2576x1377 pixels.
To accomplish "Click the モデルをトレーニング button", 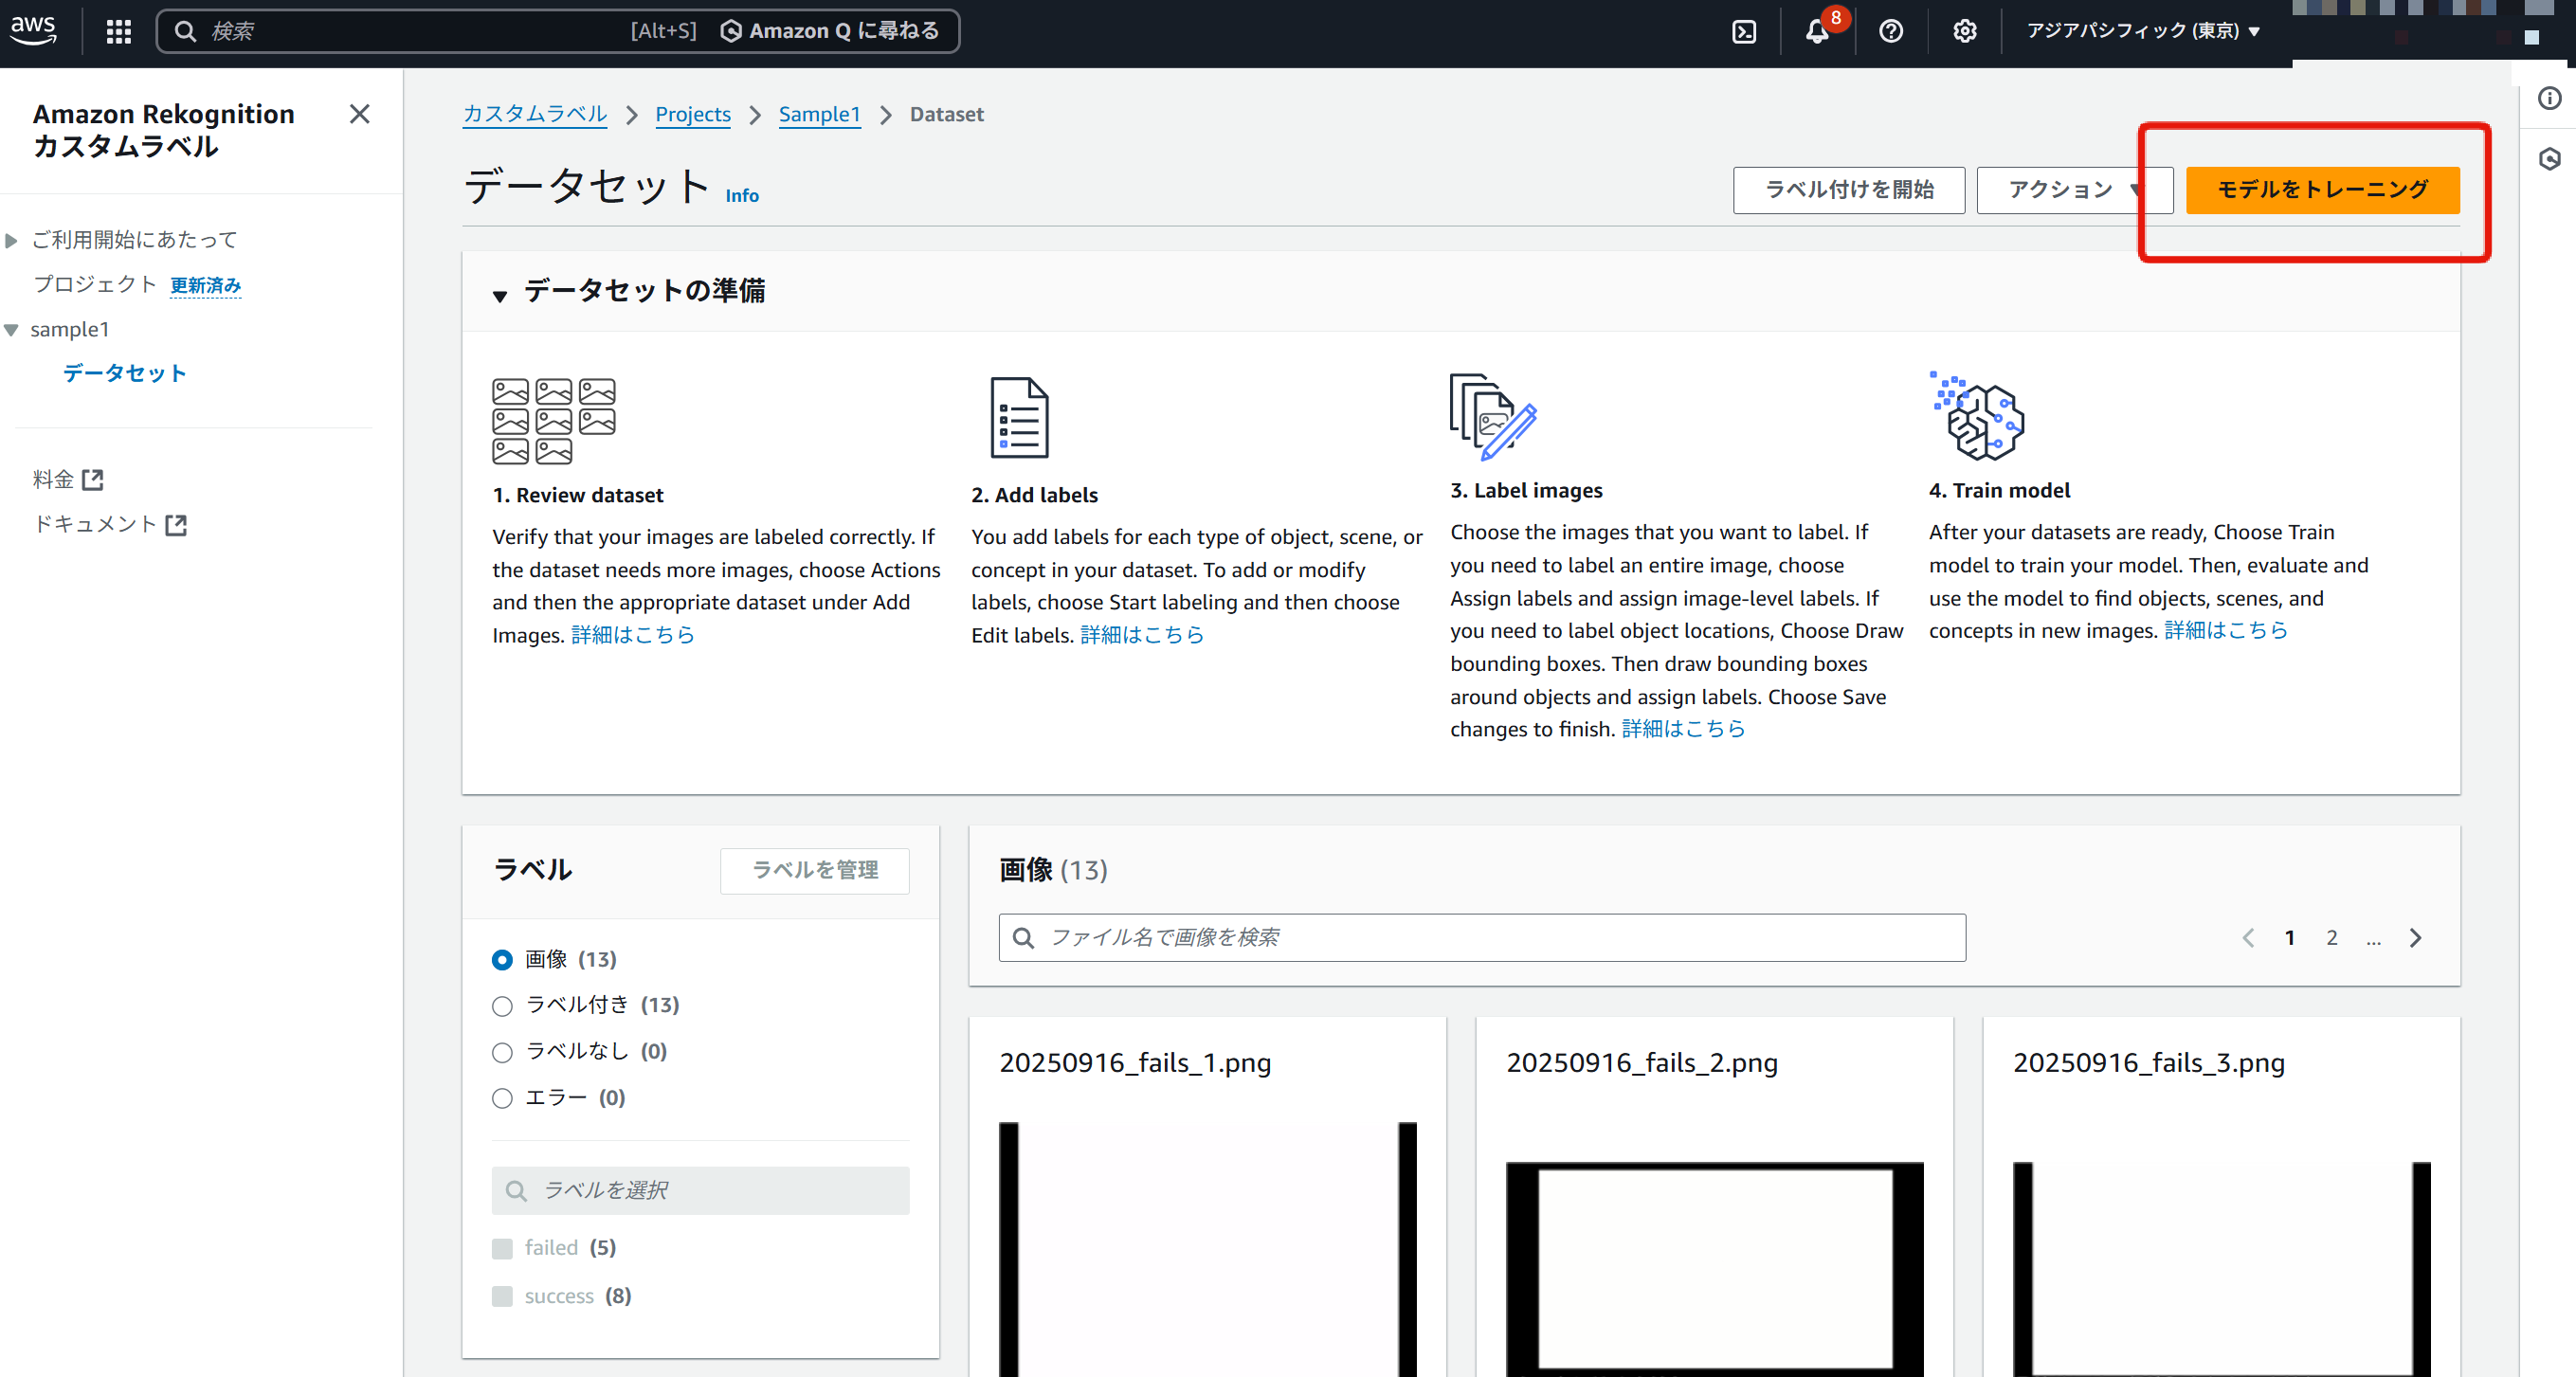I will click(2321, 190).
